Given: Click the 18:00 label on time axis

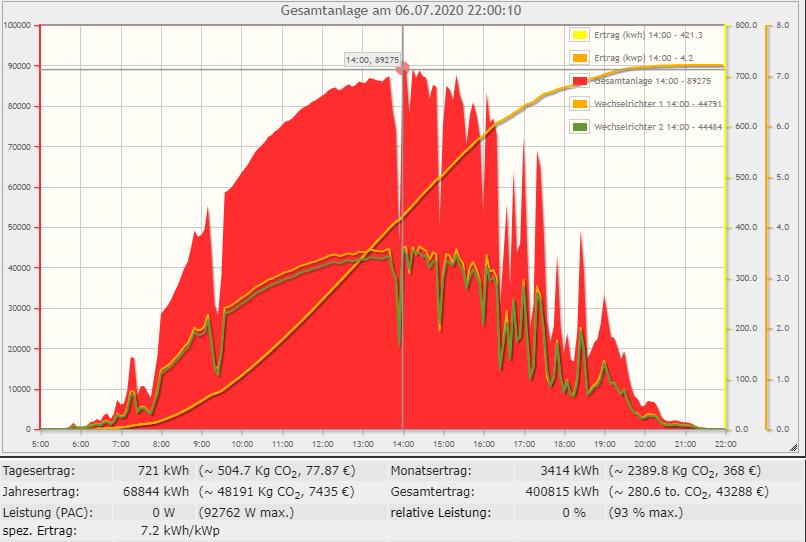Looking at the screenshot, I should [x=564, y=442].
